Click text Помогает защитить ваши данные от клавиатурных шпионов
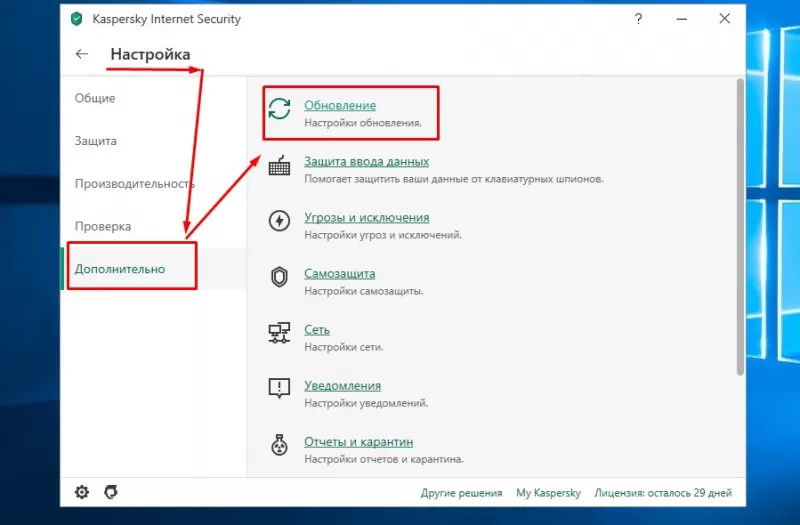The width and height of the screenshot is (800, 525). click(454, 179)
